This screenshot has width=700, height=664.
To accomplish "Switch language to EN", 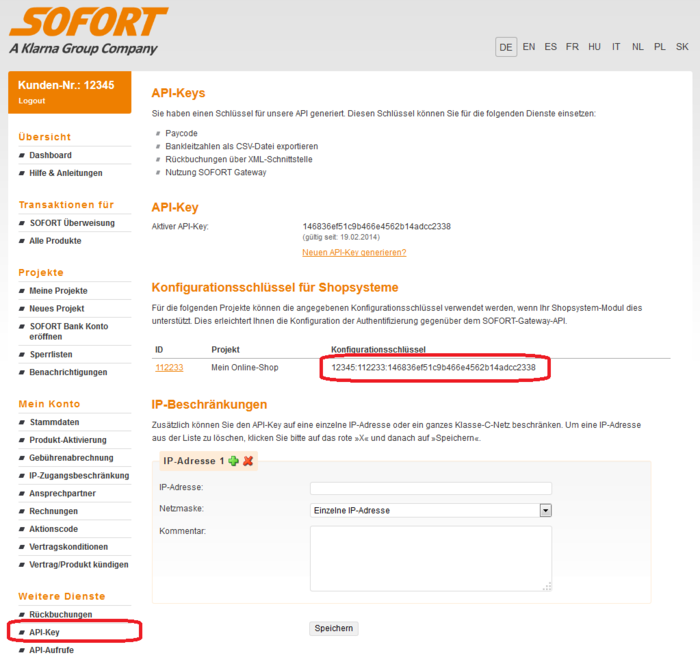I will coord(529,47).
